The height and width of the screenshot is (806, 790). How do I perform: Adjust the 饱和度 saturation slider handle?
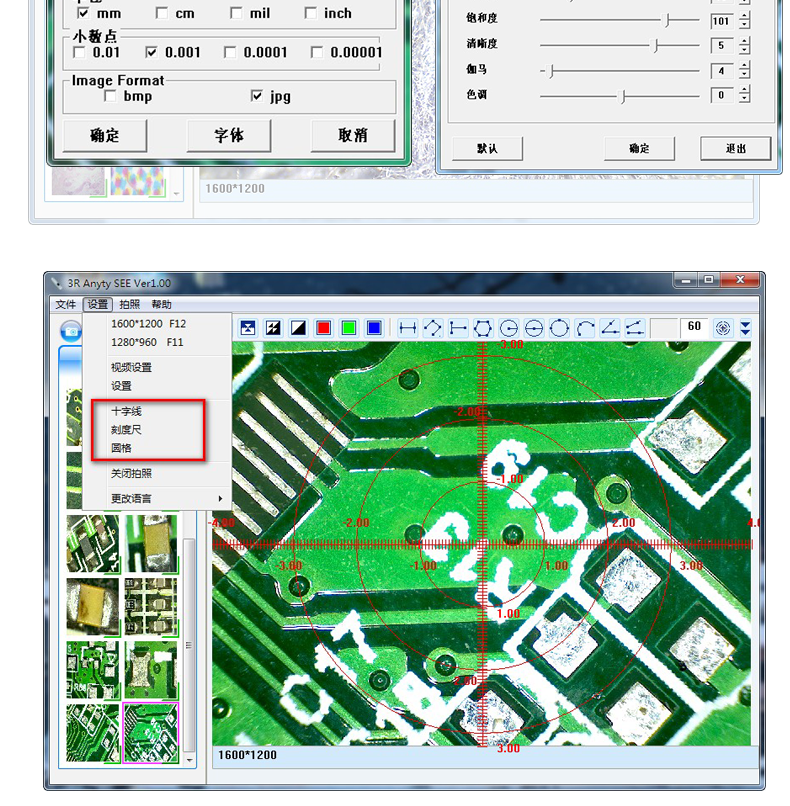[x=667, y=21]
